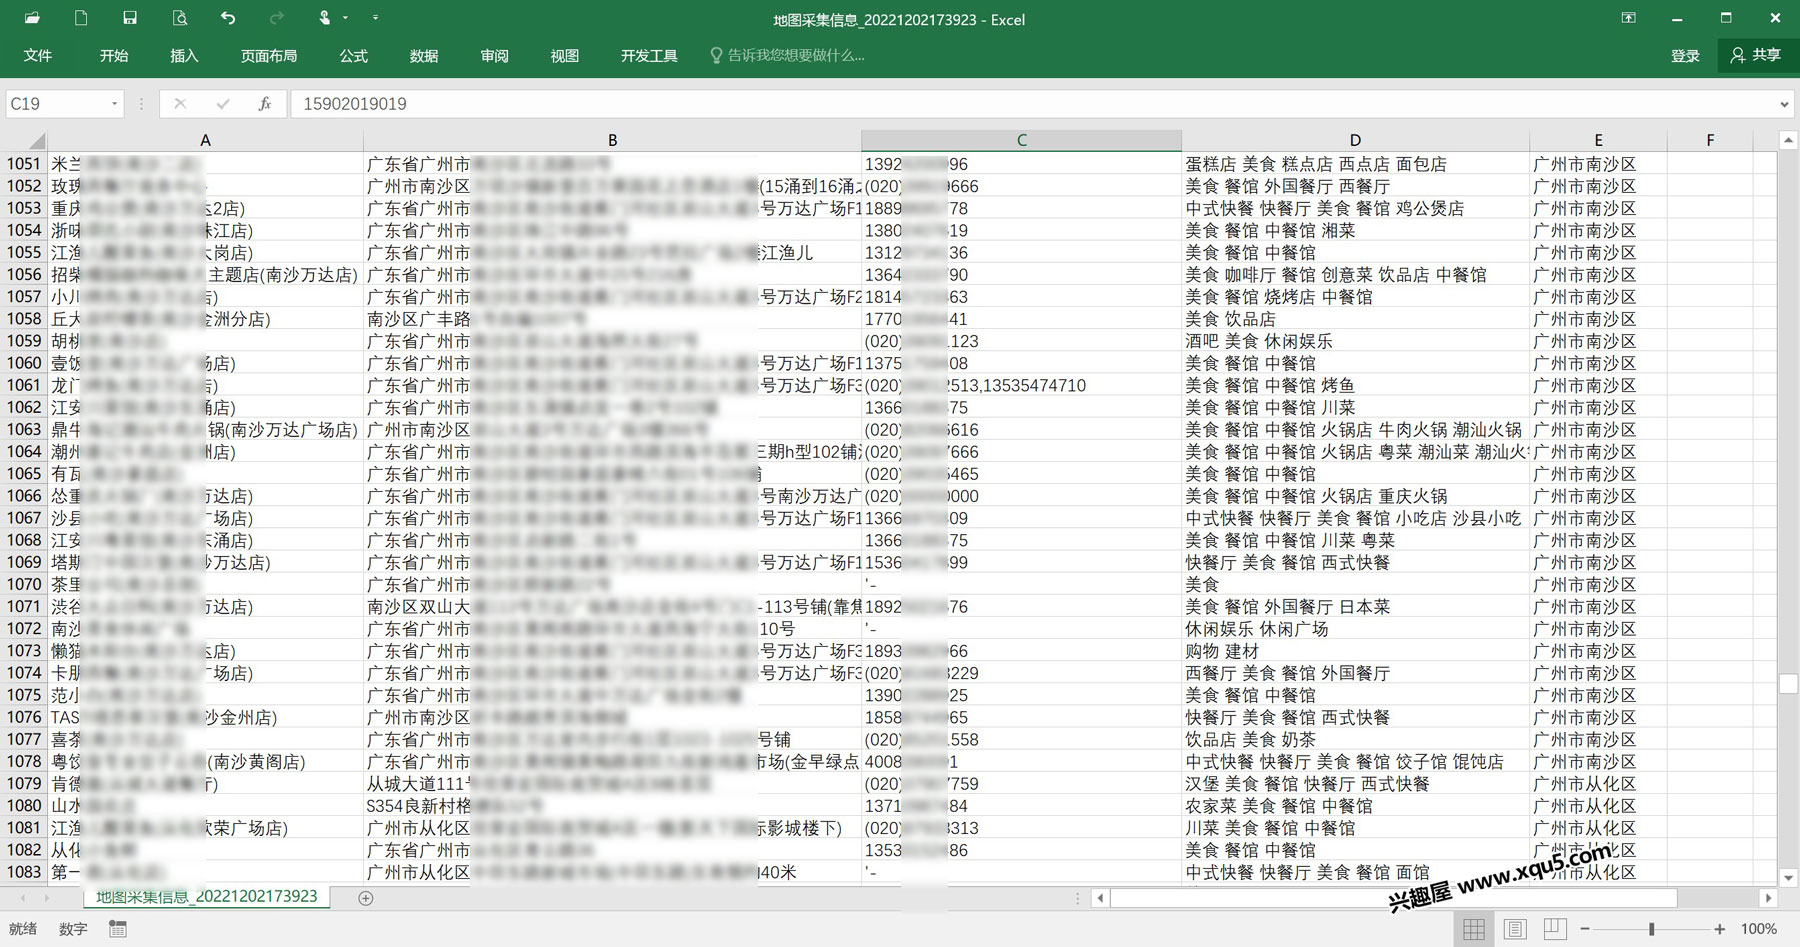
Task: Select column A header
Action: (x=206, y=140)
